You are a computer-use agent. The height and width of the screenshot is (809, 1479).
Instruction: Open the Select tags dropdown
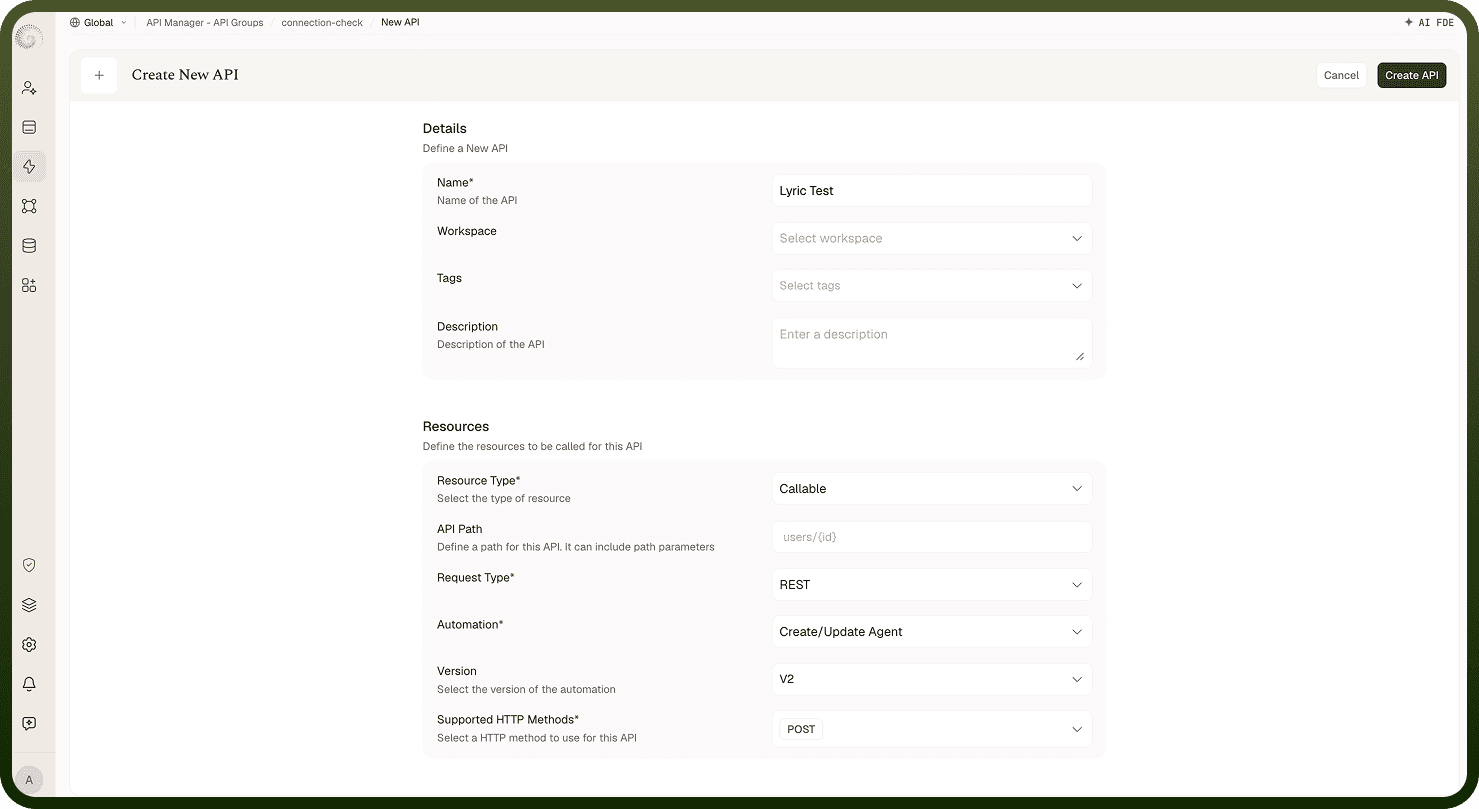(x=932, y=285)
